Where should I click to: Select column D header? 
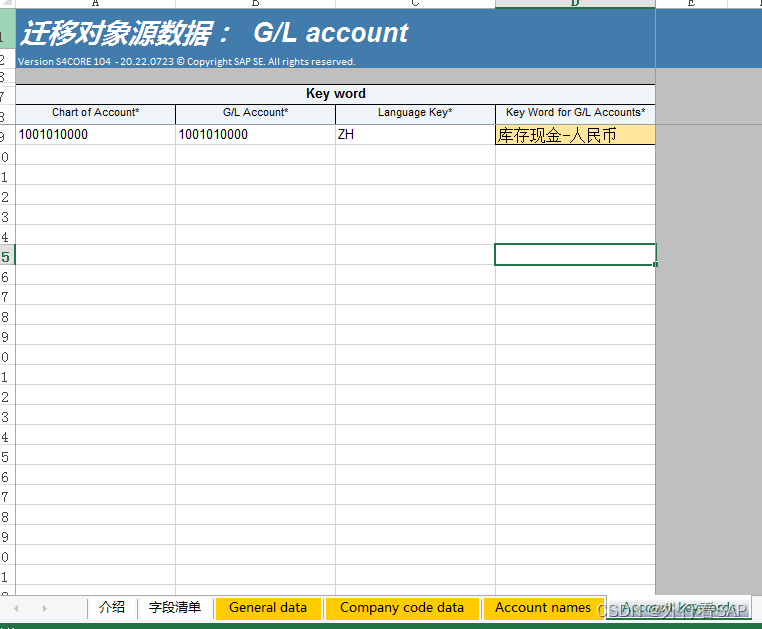[x=575, y=3]
